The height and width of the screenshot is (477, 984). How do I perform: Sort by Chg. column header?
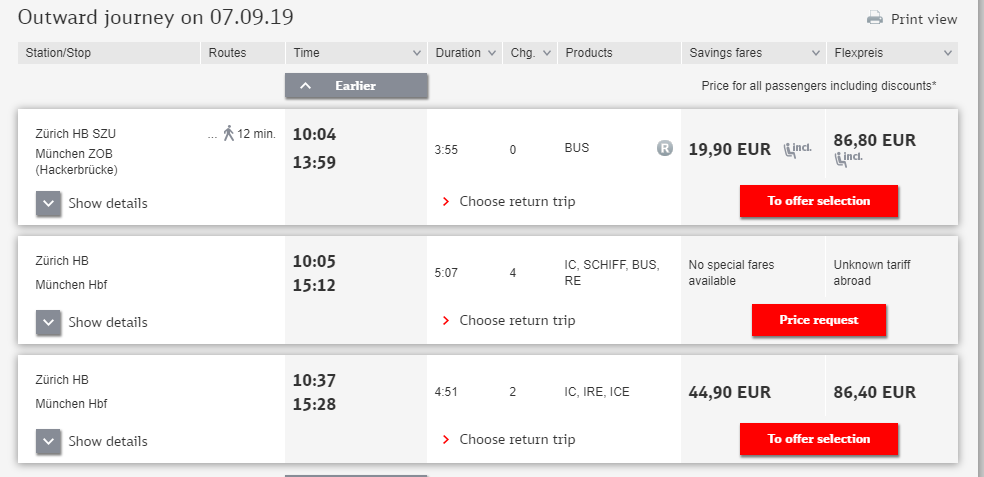[530, 53]
